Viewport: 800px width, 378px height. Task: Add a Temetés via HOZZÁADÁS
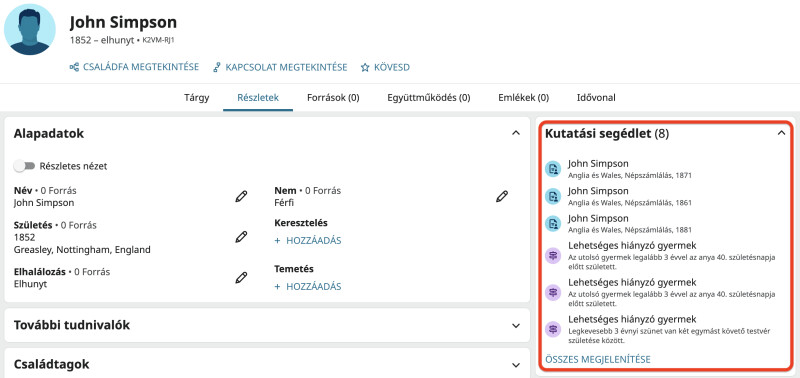[x=308, y=287]
